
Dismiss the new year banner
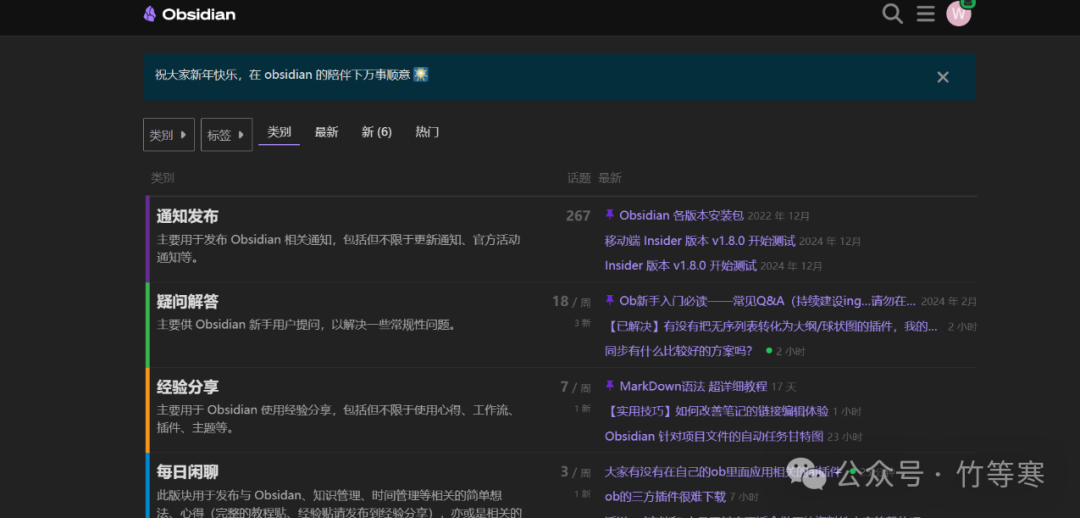[943, 77]
